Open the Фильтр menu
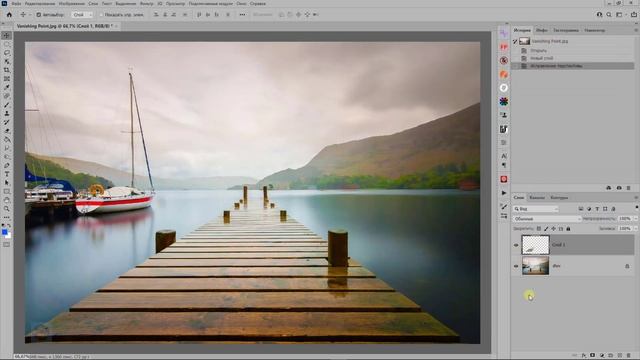Screen dimensions: 640x360 [147, 4]
